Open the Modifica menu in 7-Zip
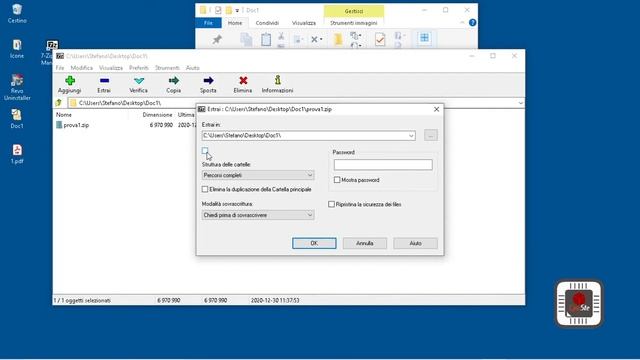640x360 pixels. (82, 68)
